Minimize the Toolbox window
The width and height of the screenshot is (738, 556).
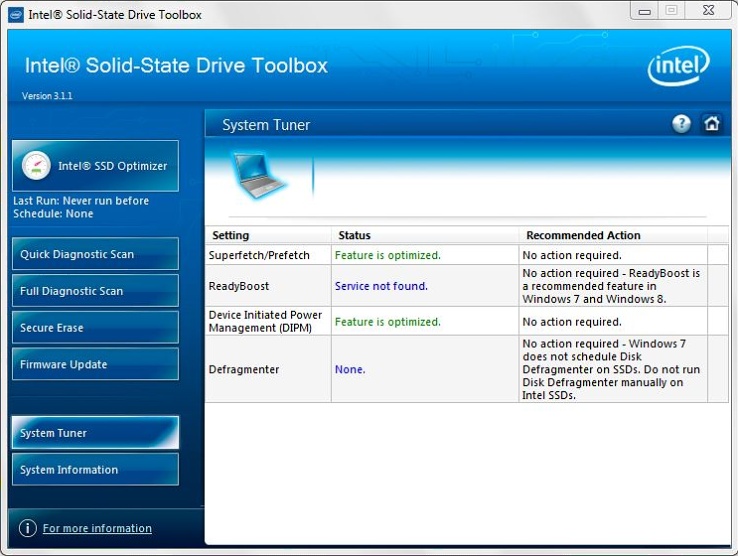coord(644,11)
